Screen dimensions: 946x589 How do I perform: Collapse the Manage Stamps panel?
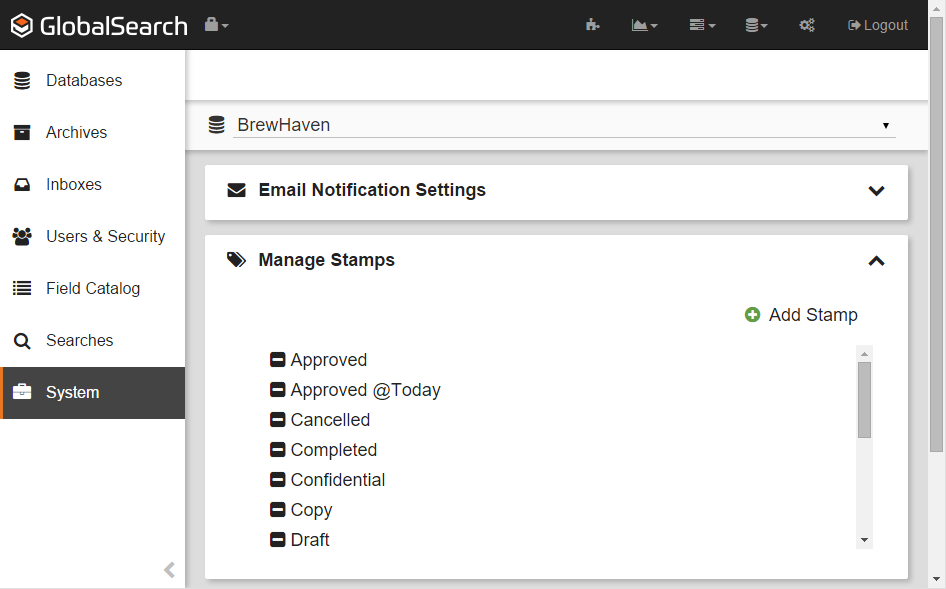click(x=876, y=260)
